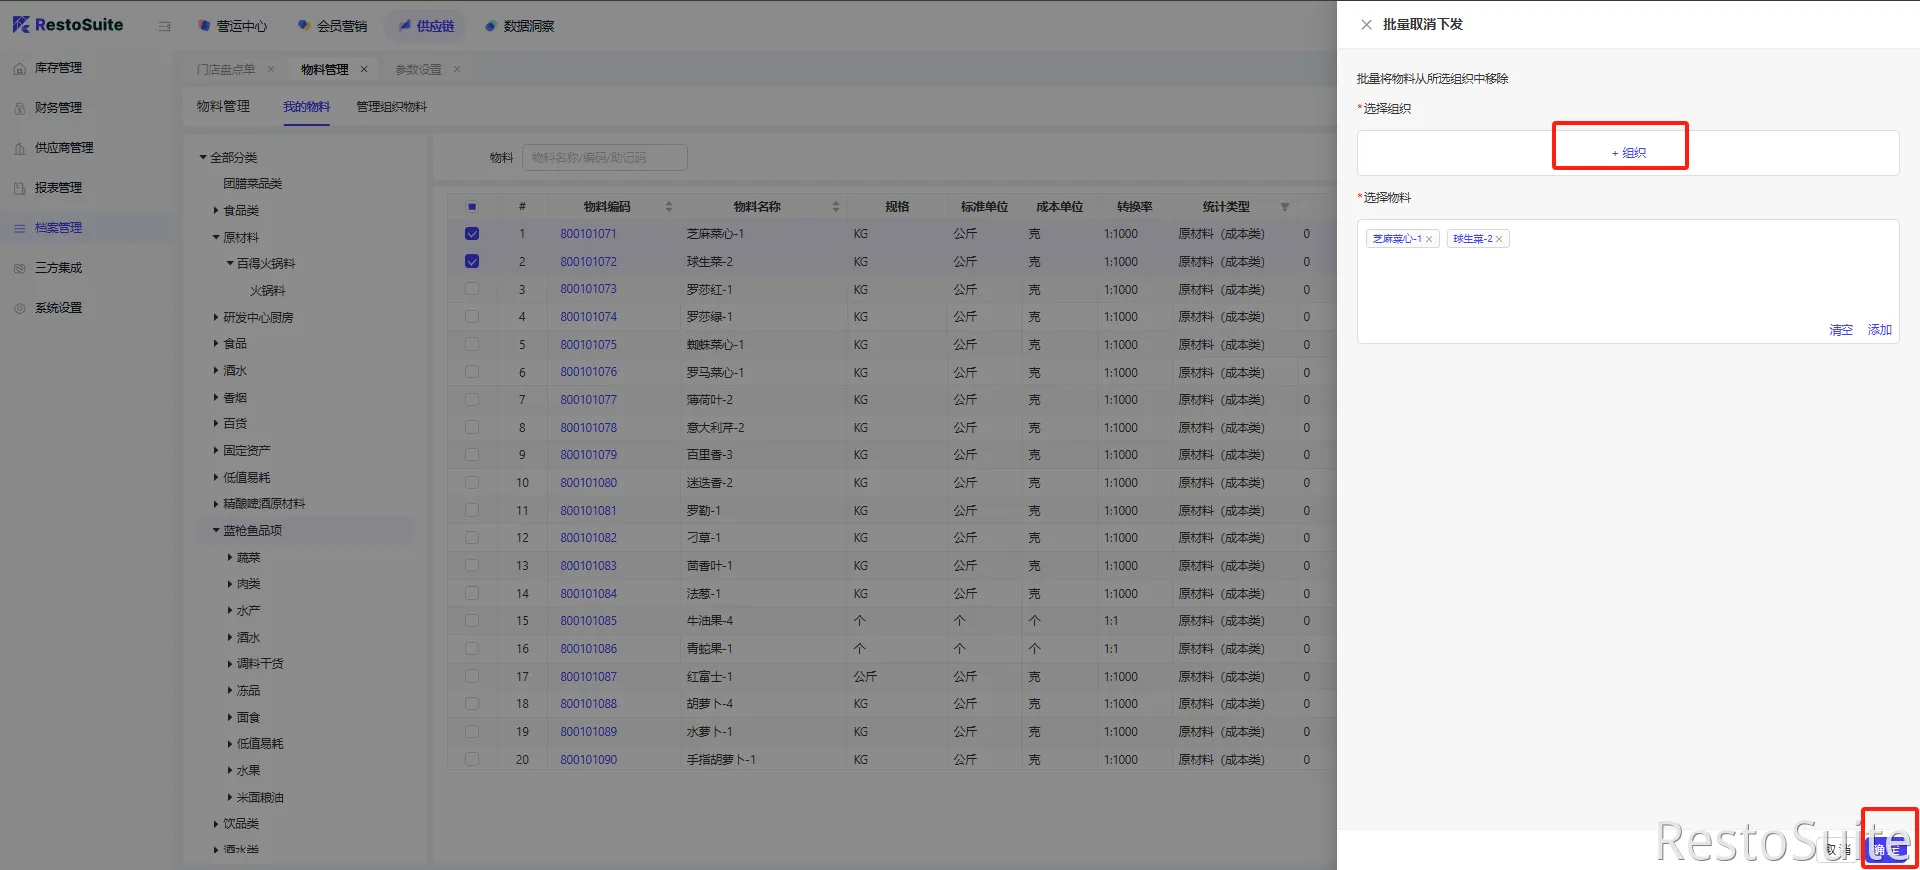Click 牛油果-4 name cell
1920x870 pixels.
(709, 621)
